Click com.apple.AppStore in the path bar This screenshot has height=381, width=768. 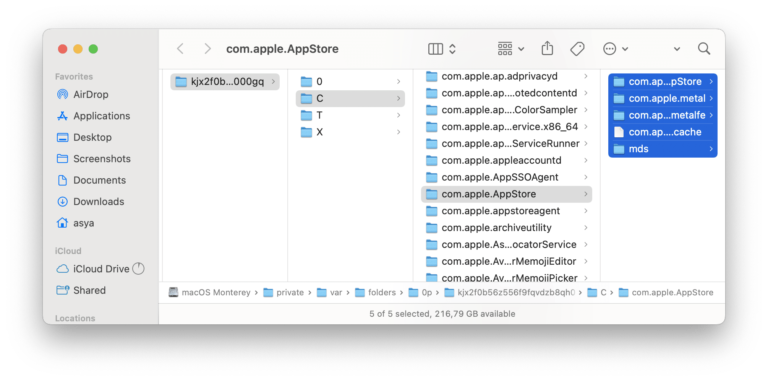(x=666, y=292)
